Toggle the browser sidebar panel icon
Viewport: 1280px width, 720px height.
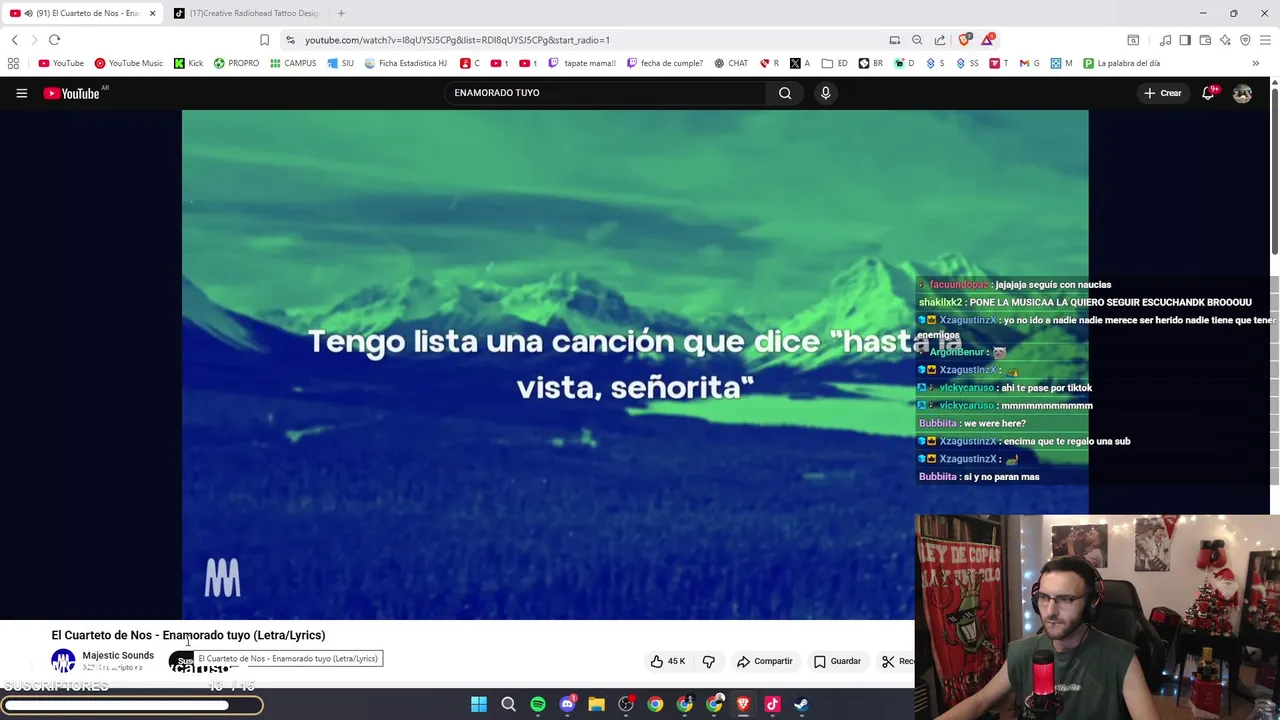(1185, 40)
